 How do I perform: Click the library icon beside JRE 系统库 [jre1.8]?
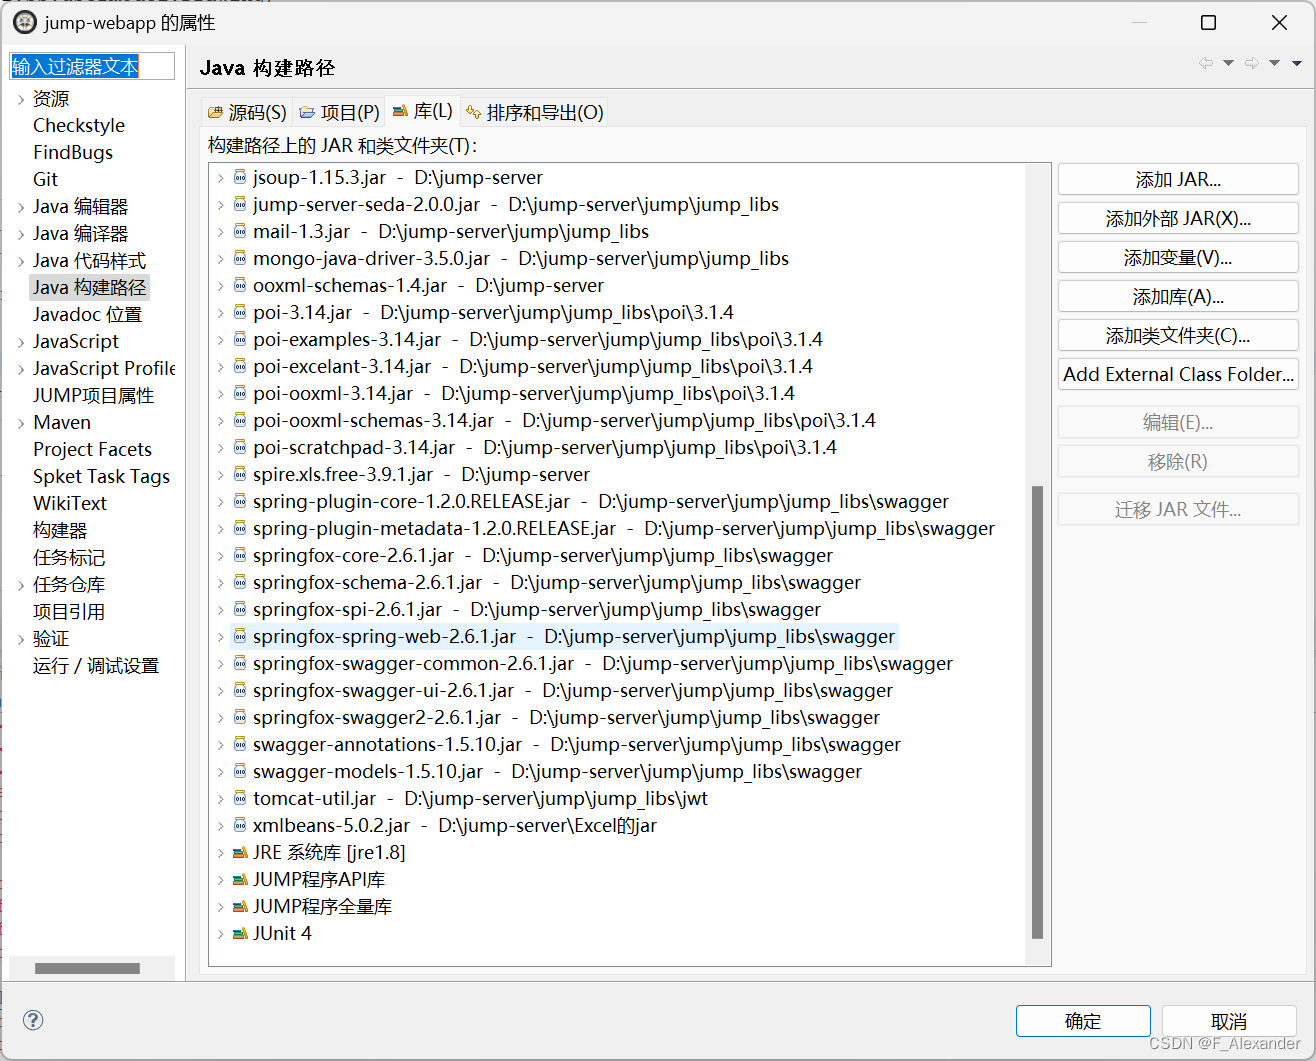(240, 852)
